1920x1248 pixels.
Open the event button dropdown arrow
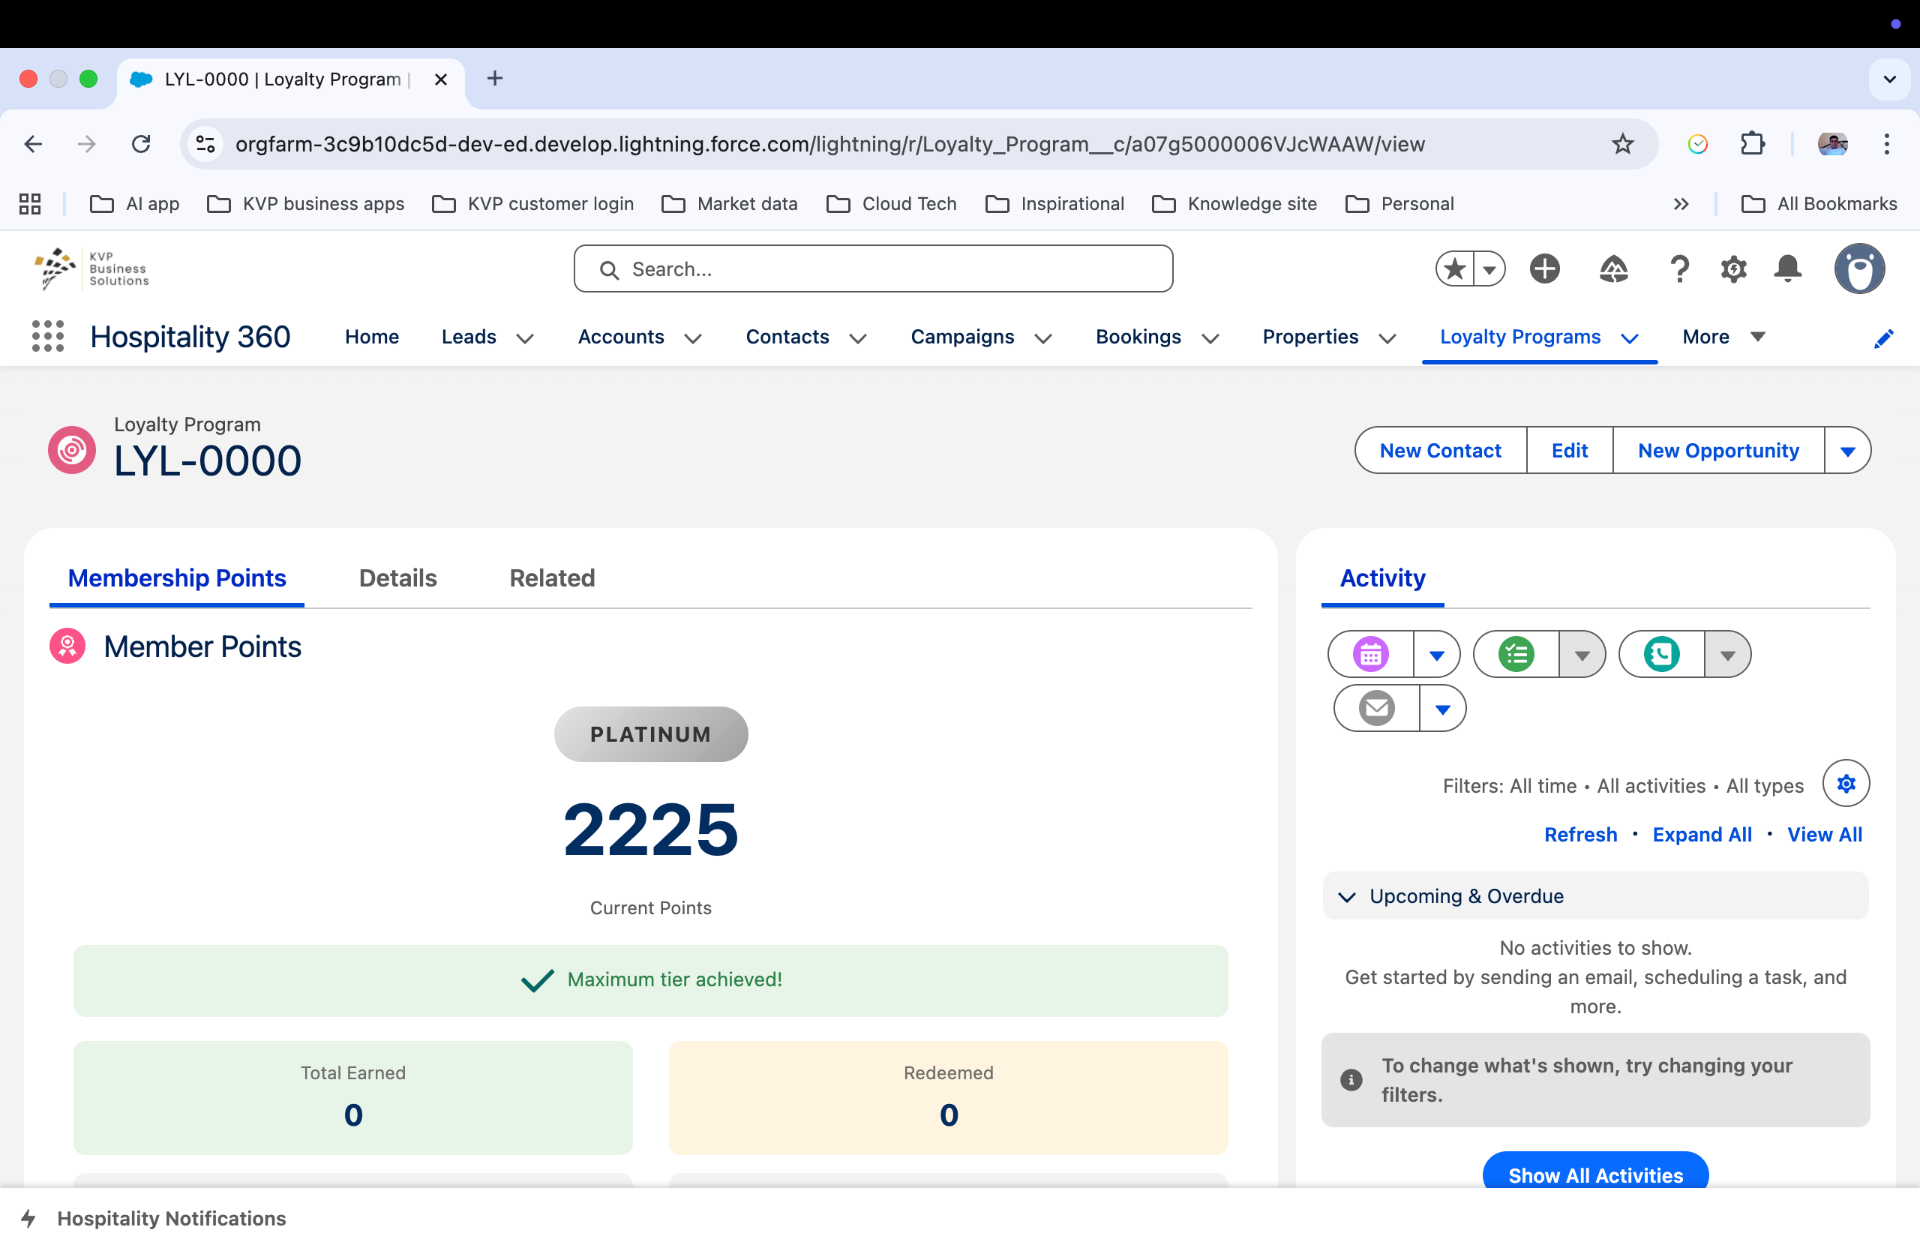click(1437, 655)
